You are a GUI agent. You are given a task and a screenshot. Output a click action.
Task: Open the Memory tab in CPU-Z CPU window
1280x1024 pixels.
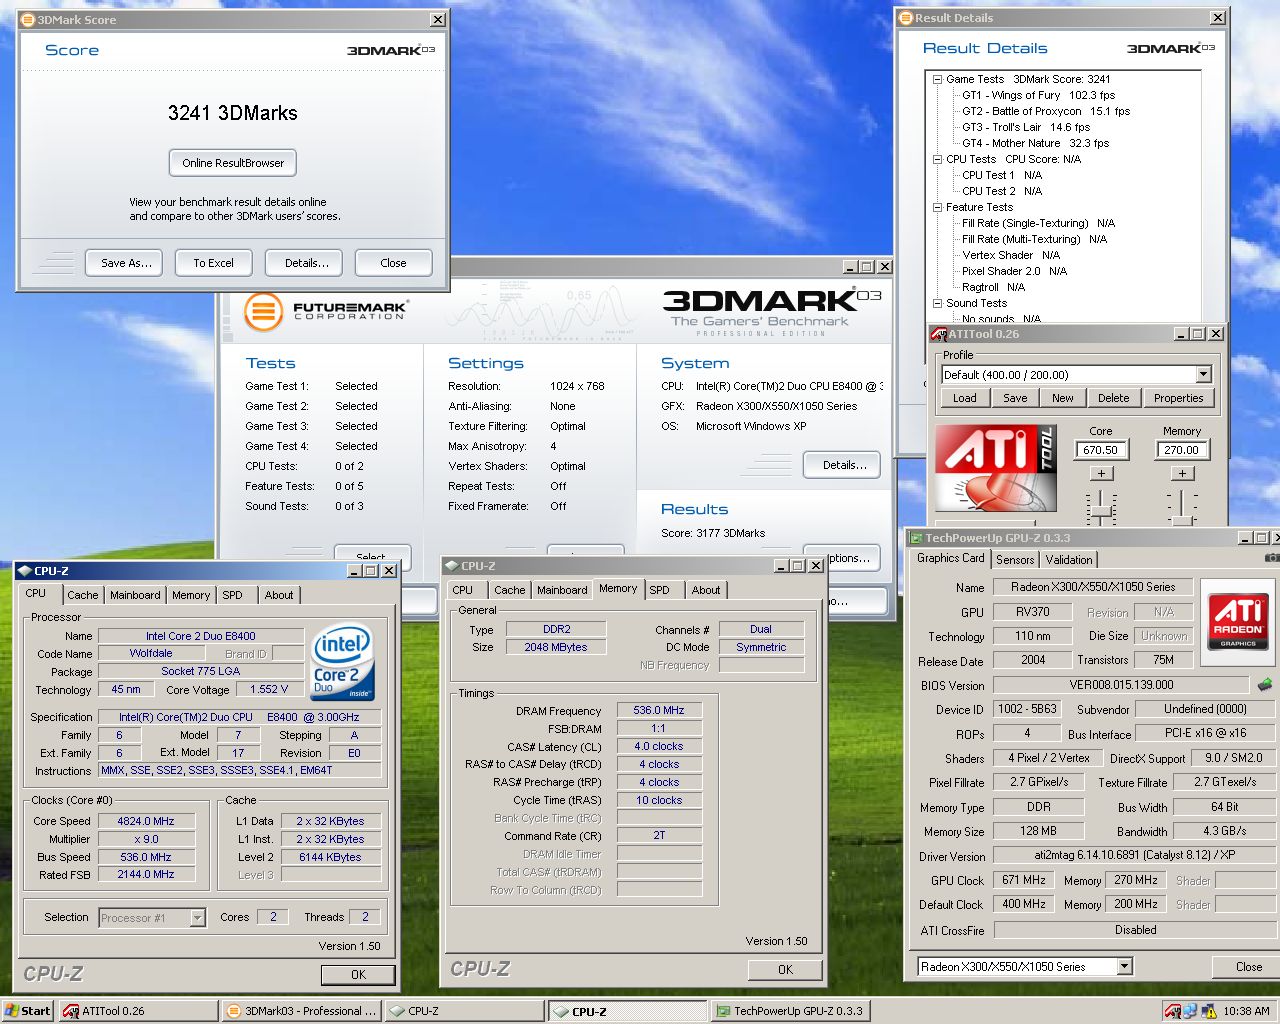pyautogui.click(x=191, y=595)
